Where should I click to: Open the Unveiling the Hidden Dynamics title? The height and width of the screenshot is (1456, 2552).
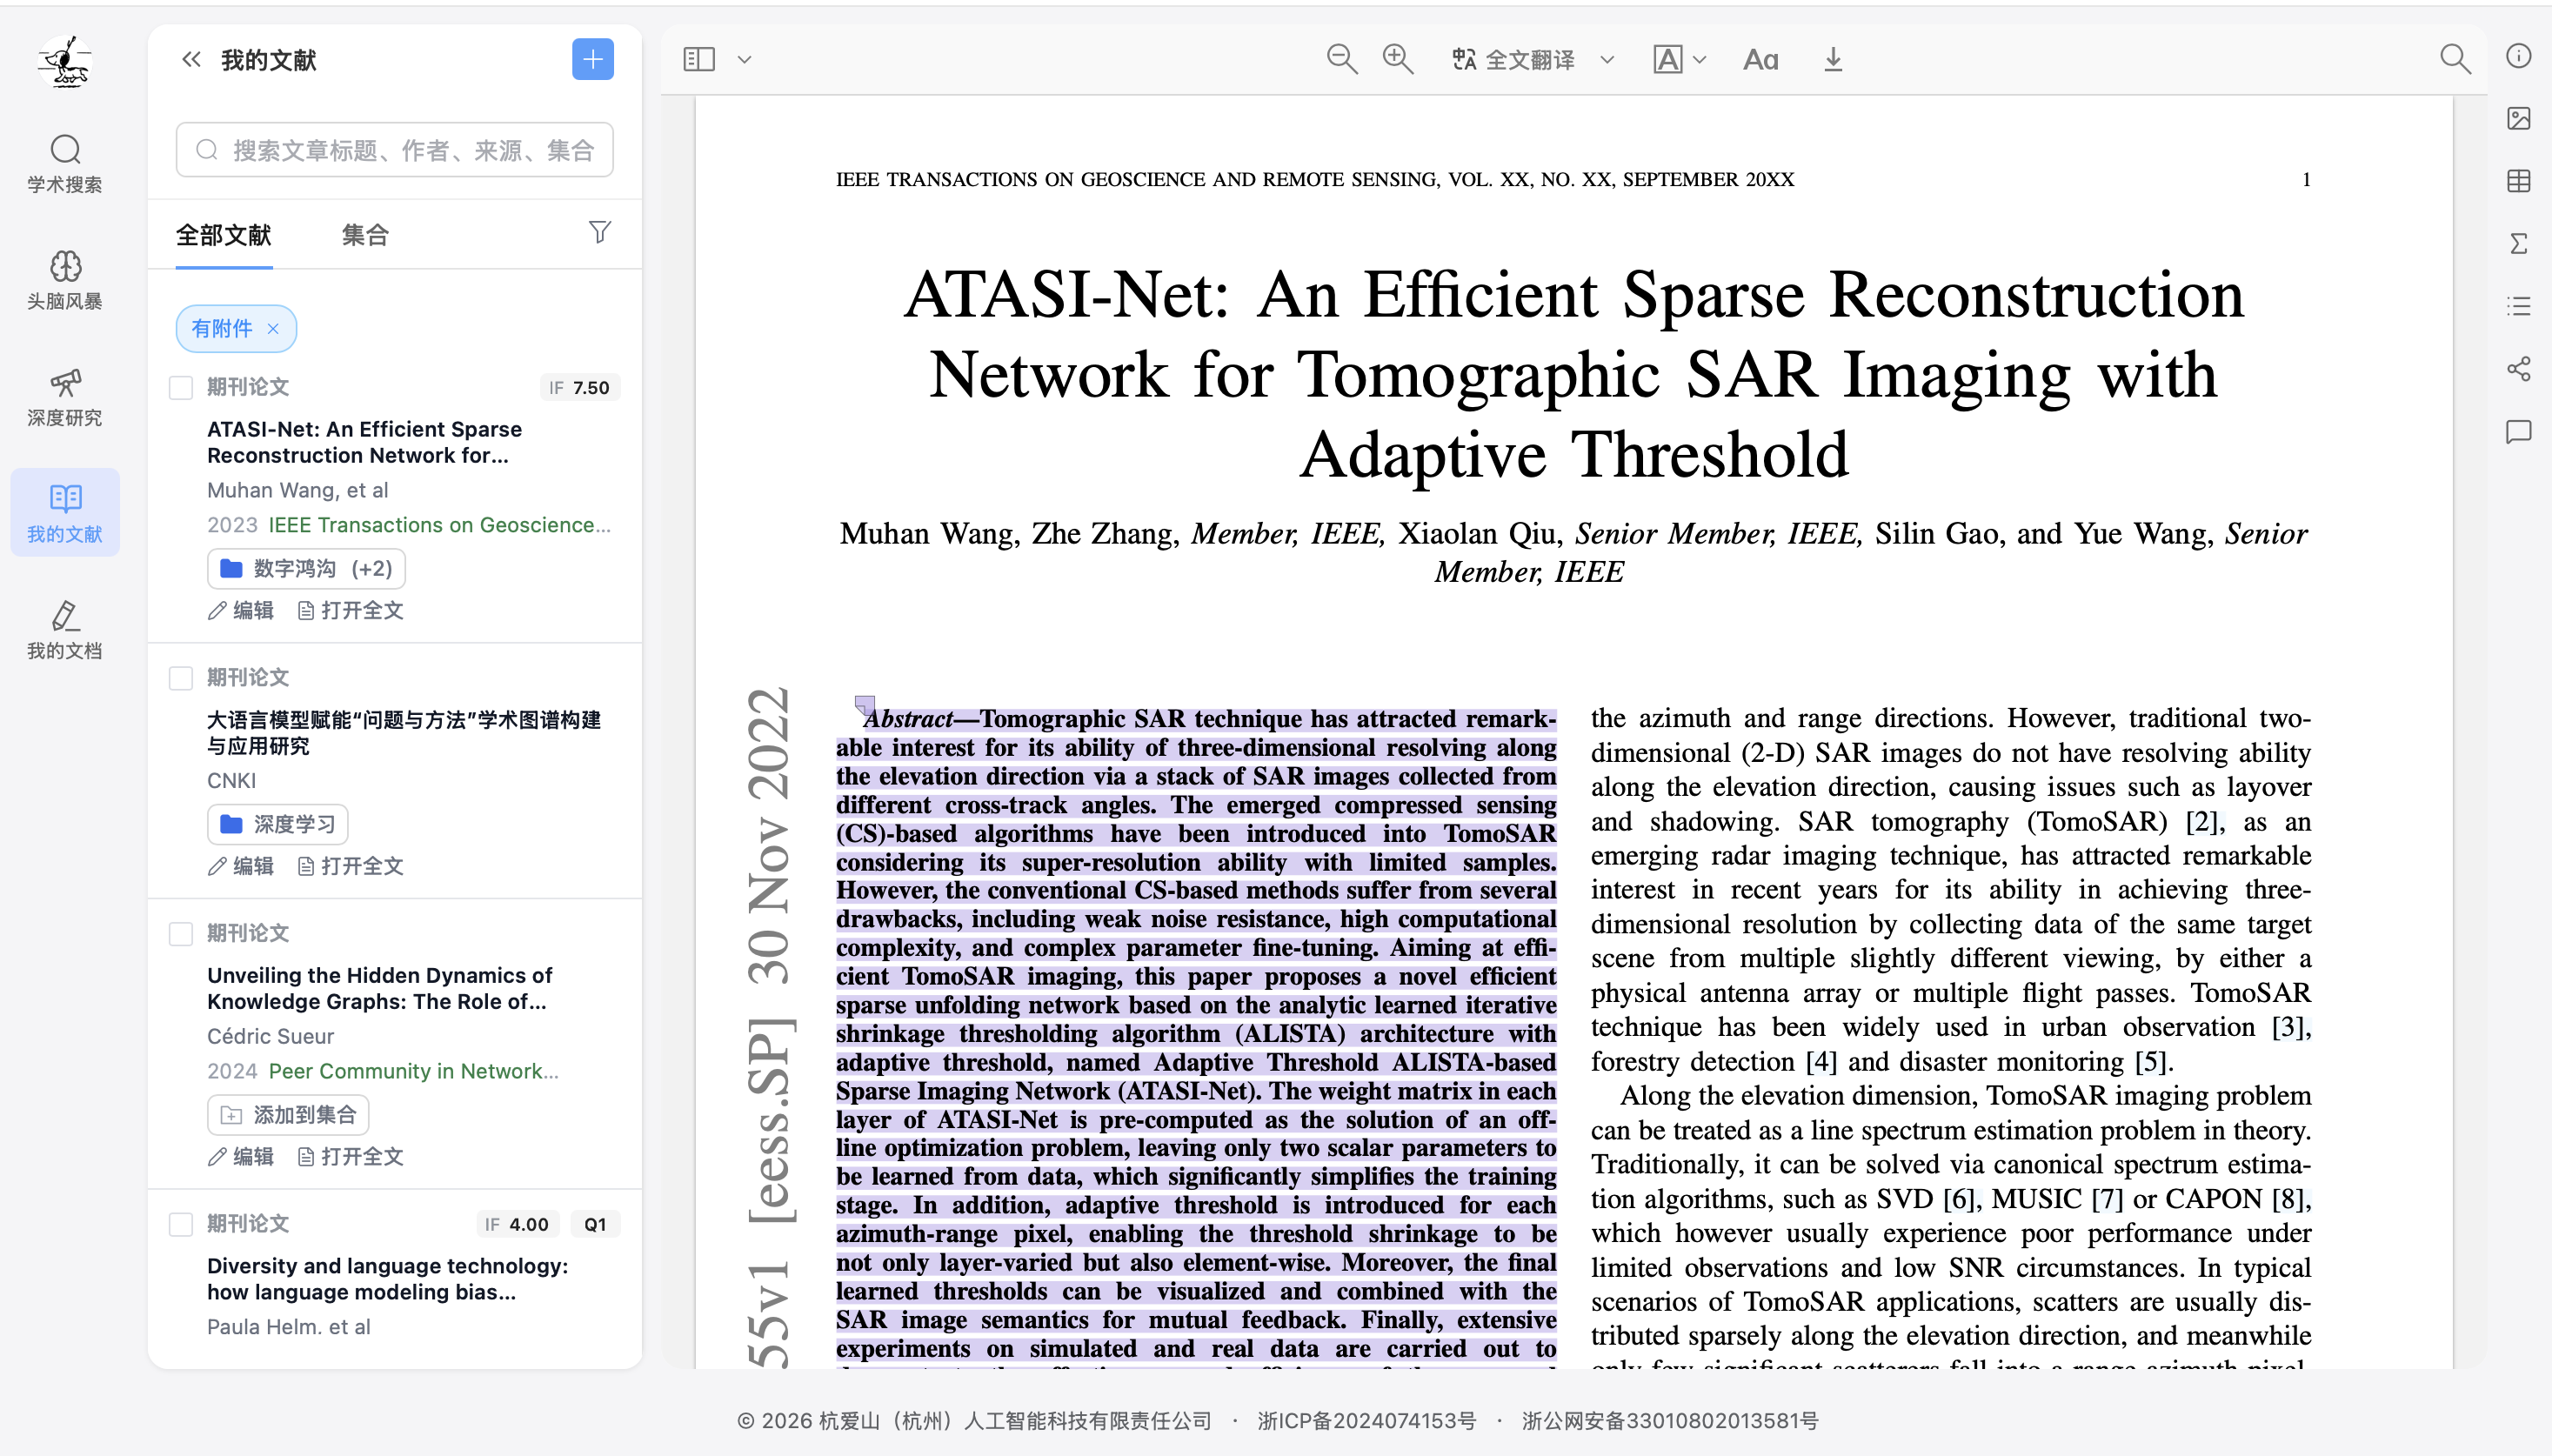(x=379, y=989)
